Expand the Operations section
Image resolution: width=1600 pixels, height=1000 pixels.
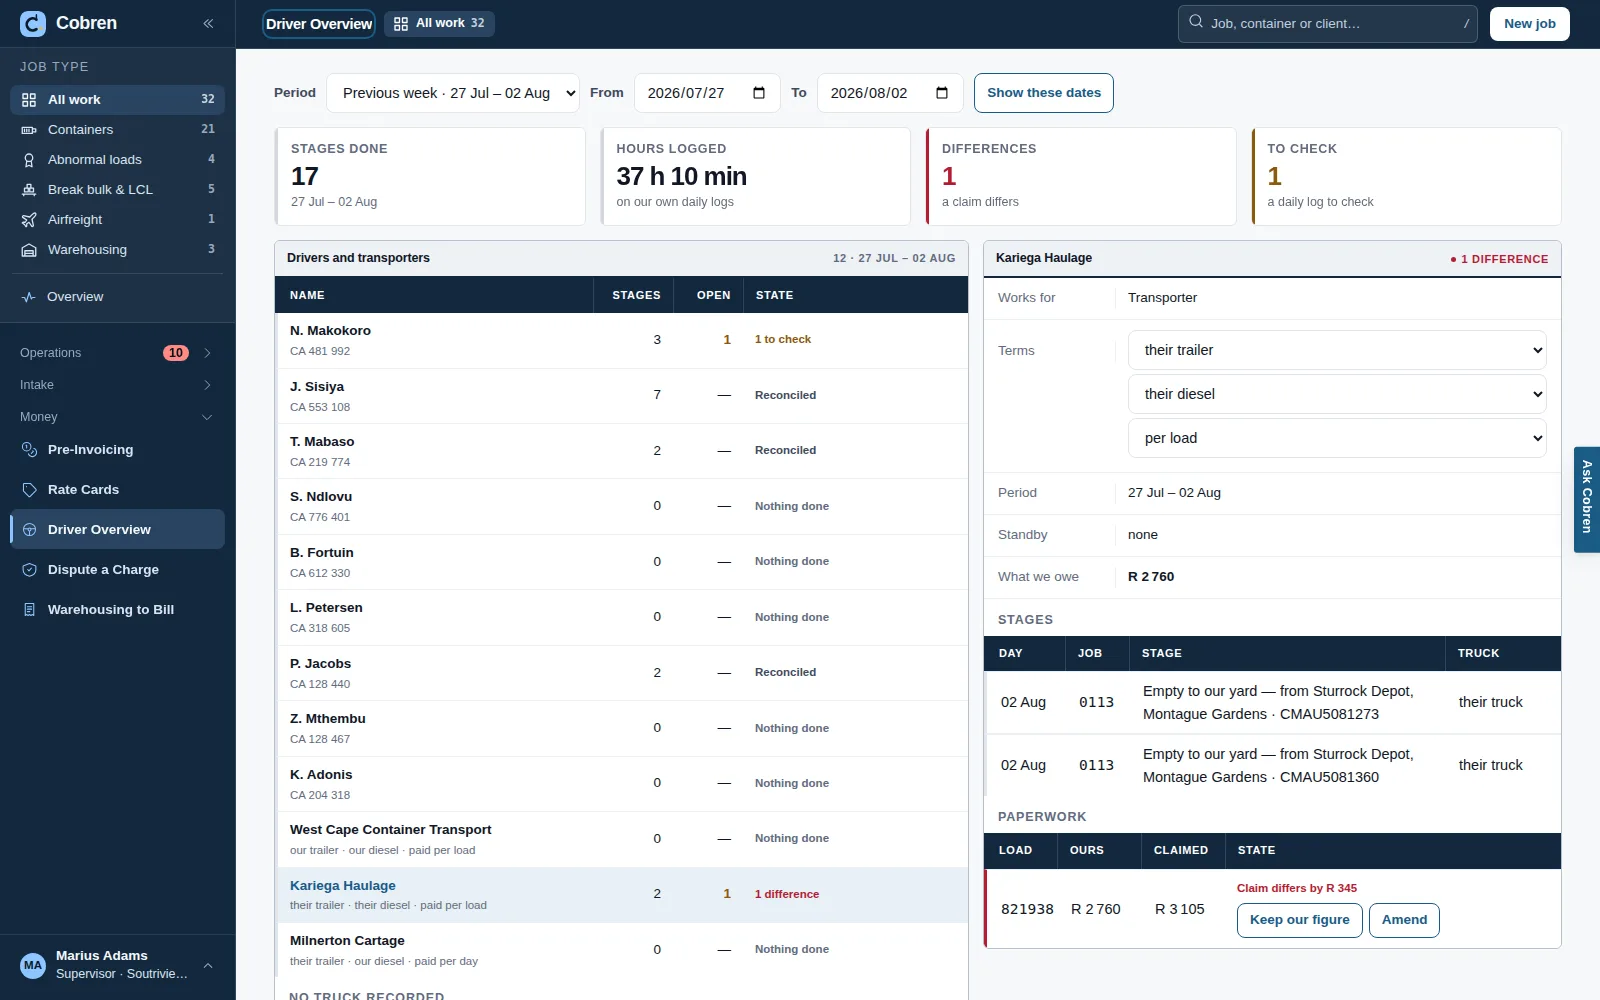coord(117,353)
